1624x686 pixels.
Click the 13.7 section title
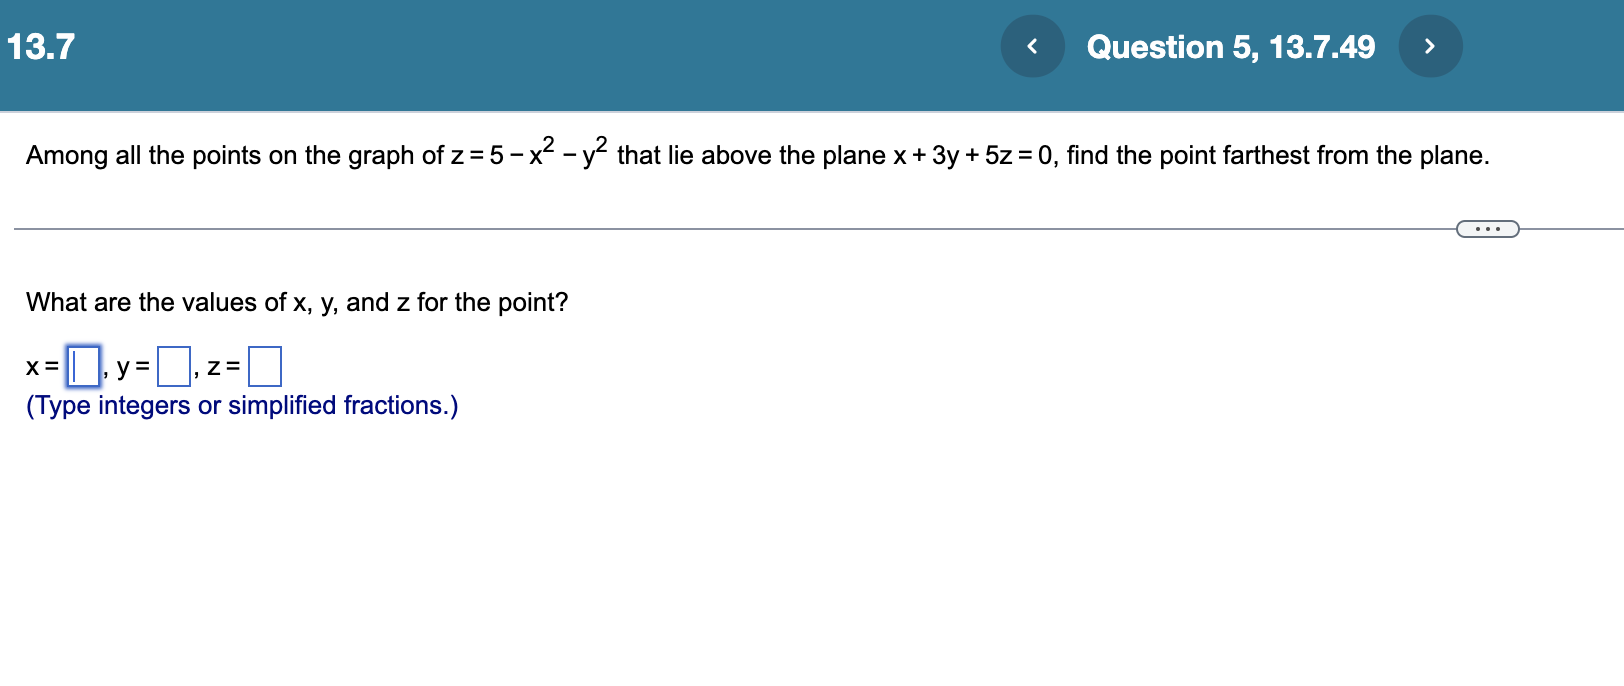[x=40, y=45]
